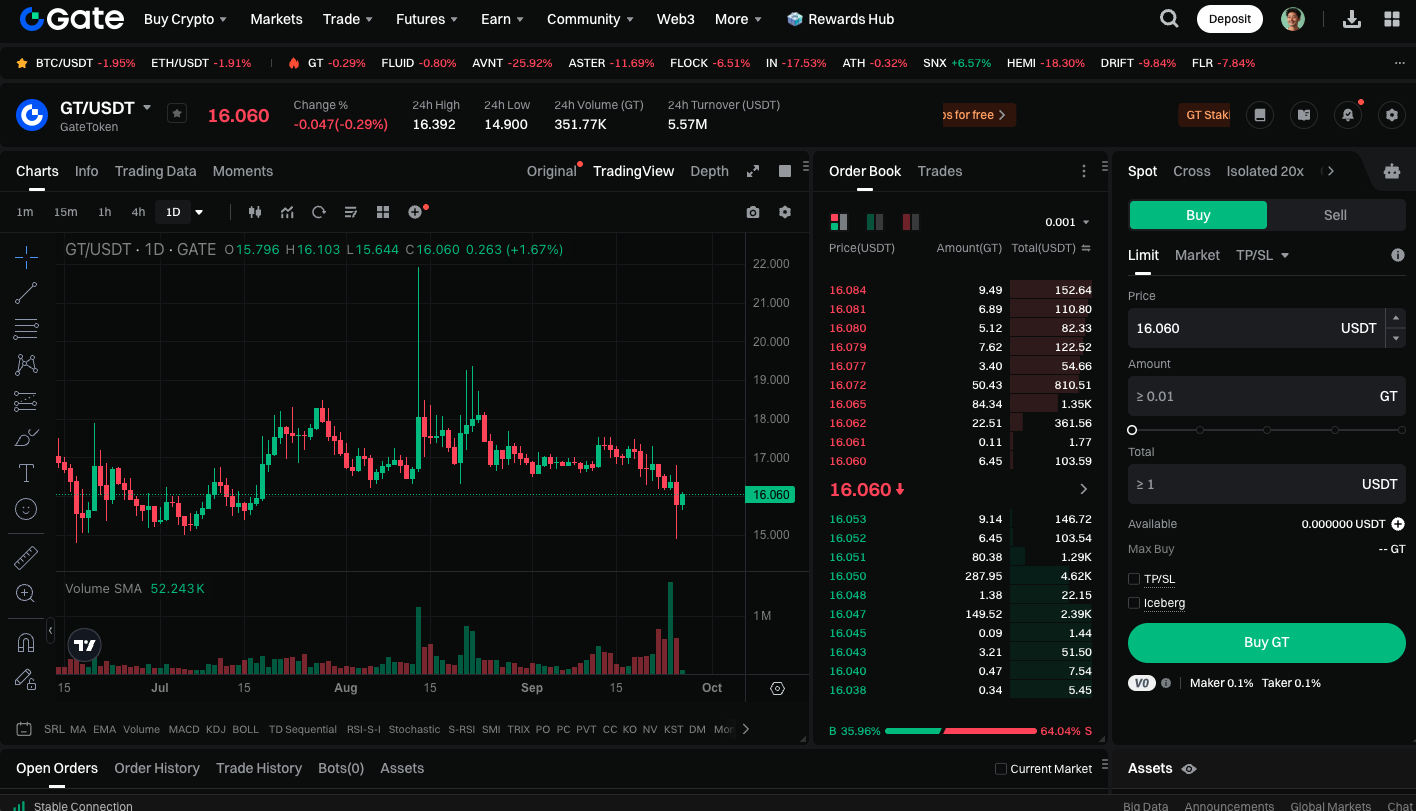Select the trend line drawing tool
1416x811 pixels.
click(x=26, y=293)
